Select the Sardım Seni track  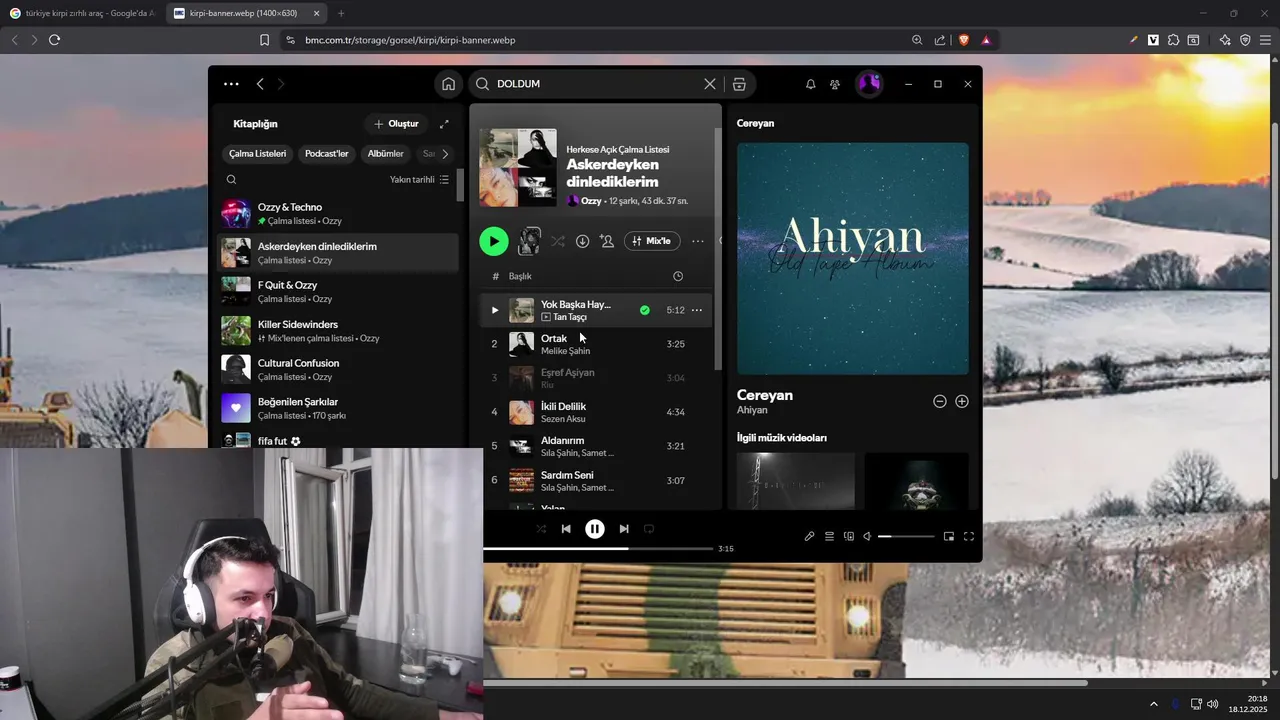click(x=596, y=480)
